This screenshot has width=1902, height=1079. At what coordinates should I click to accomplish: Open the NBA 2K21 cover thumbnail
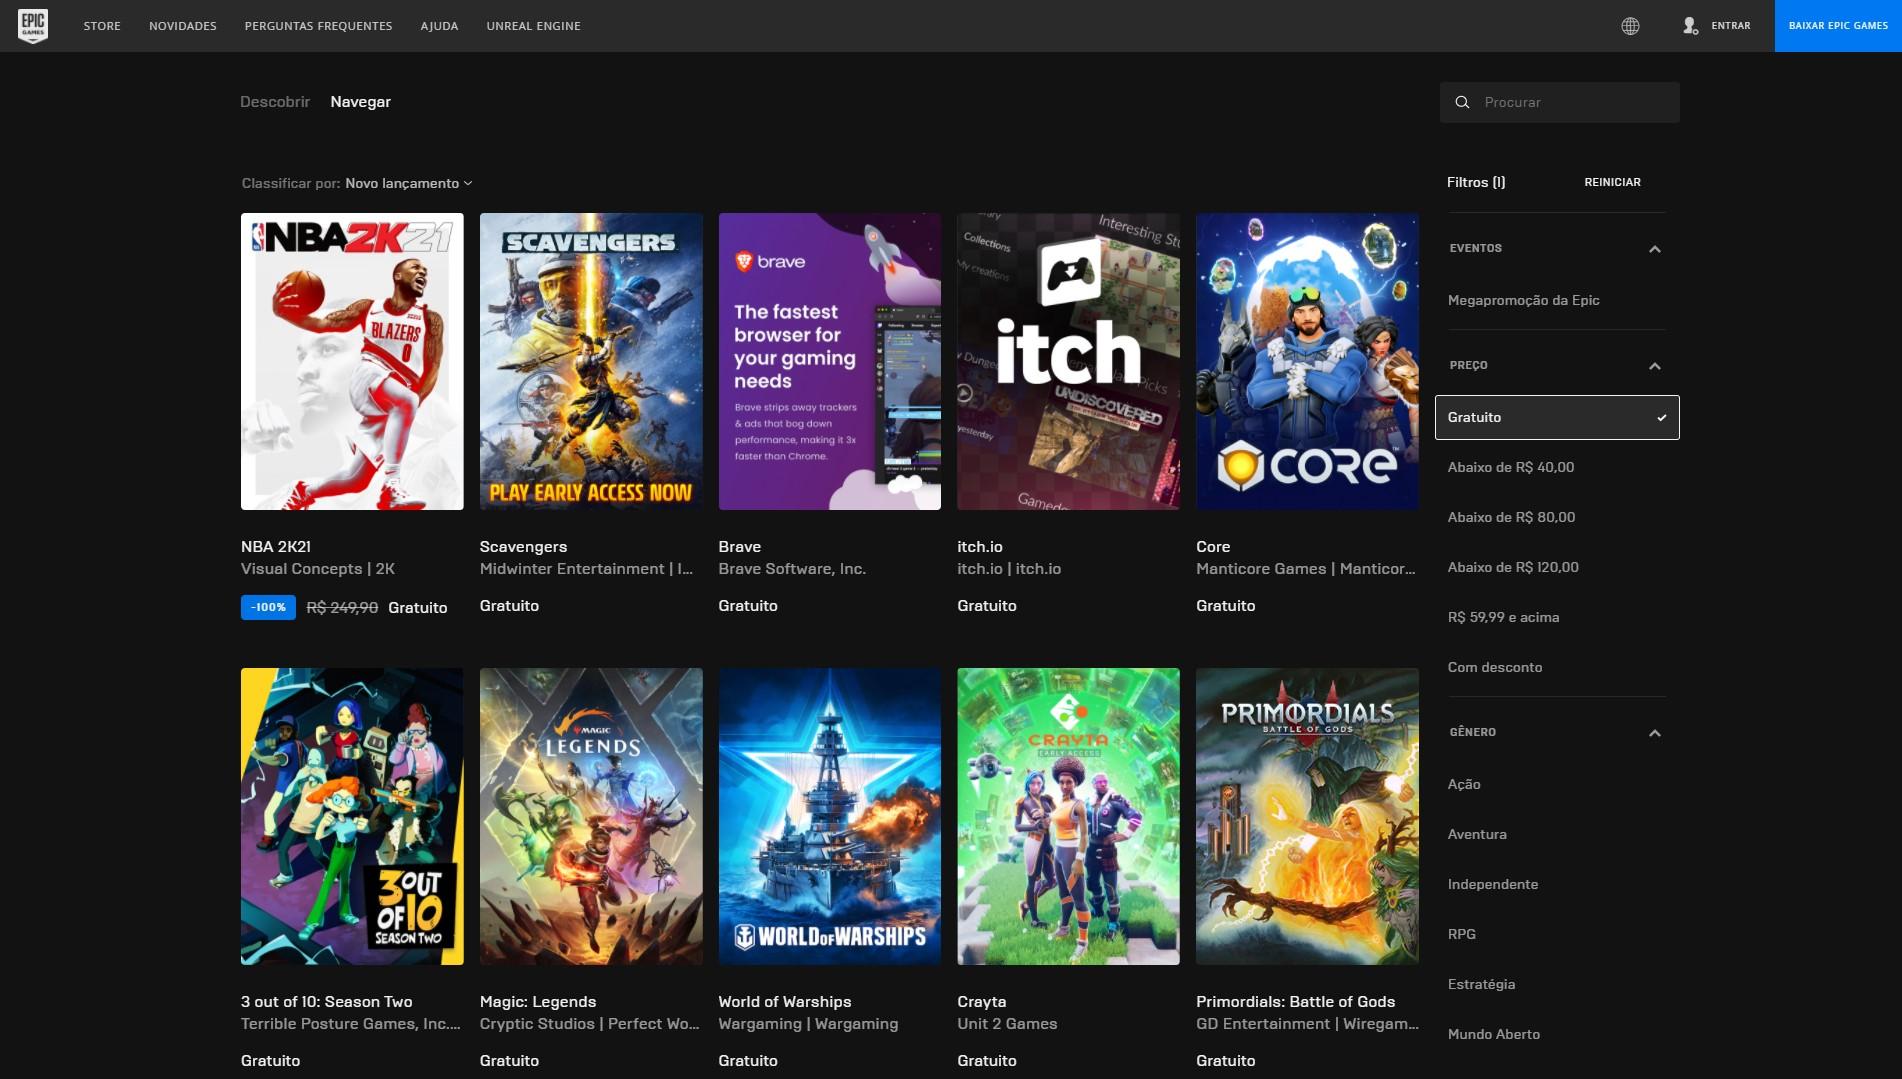(352, 361)
